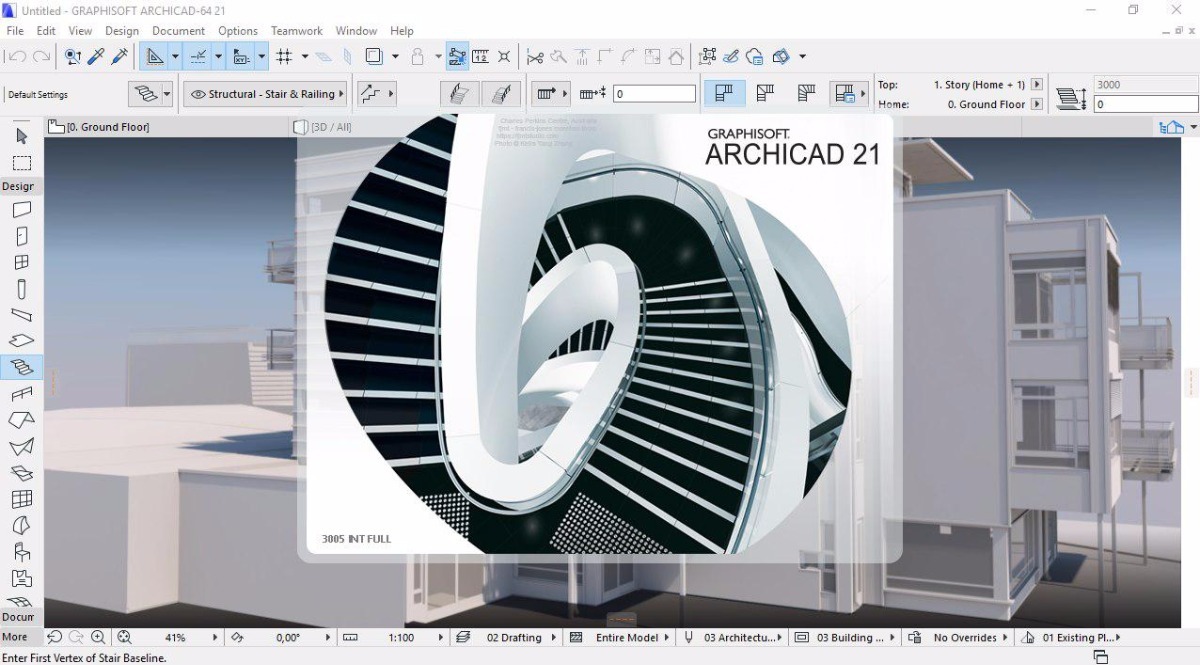The height and width of the screenshot is (665, 1200).
Task: Expand the Grid Snap options arrow
Action: pos(305,57)
